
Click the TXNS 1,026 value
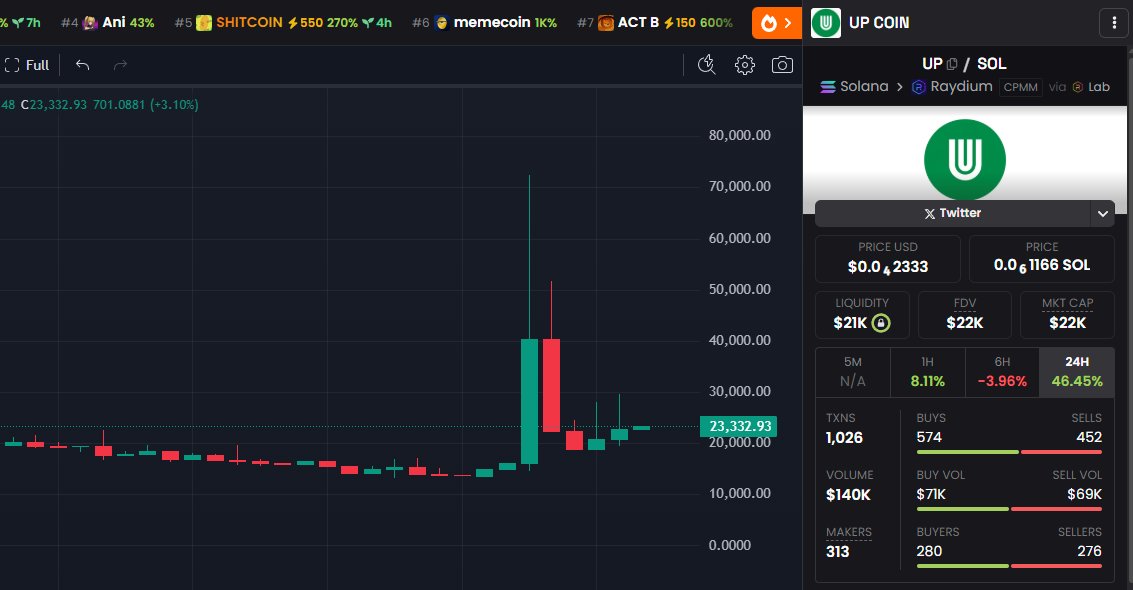(844, 438)
